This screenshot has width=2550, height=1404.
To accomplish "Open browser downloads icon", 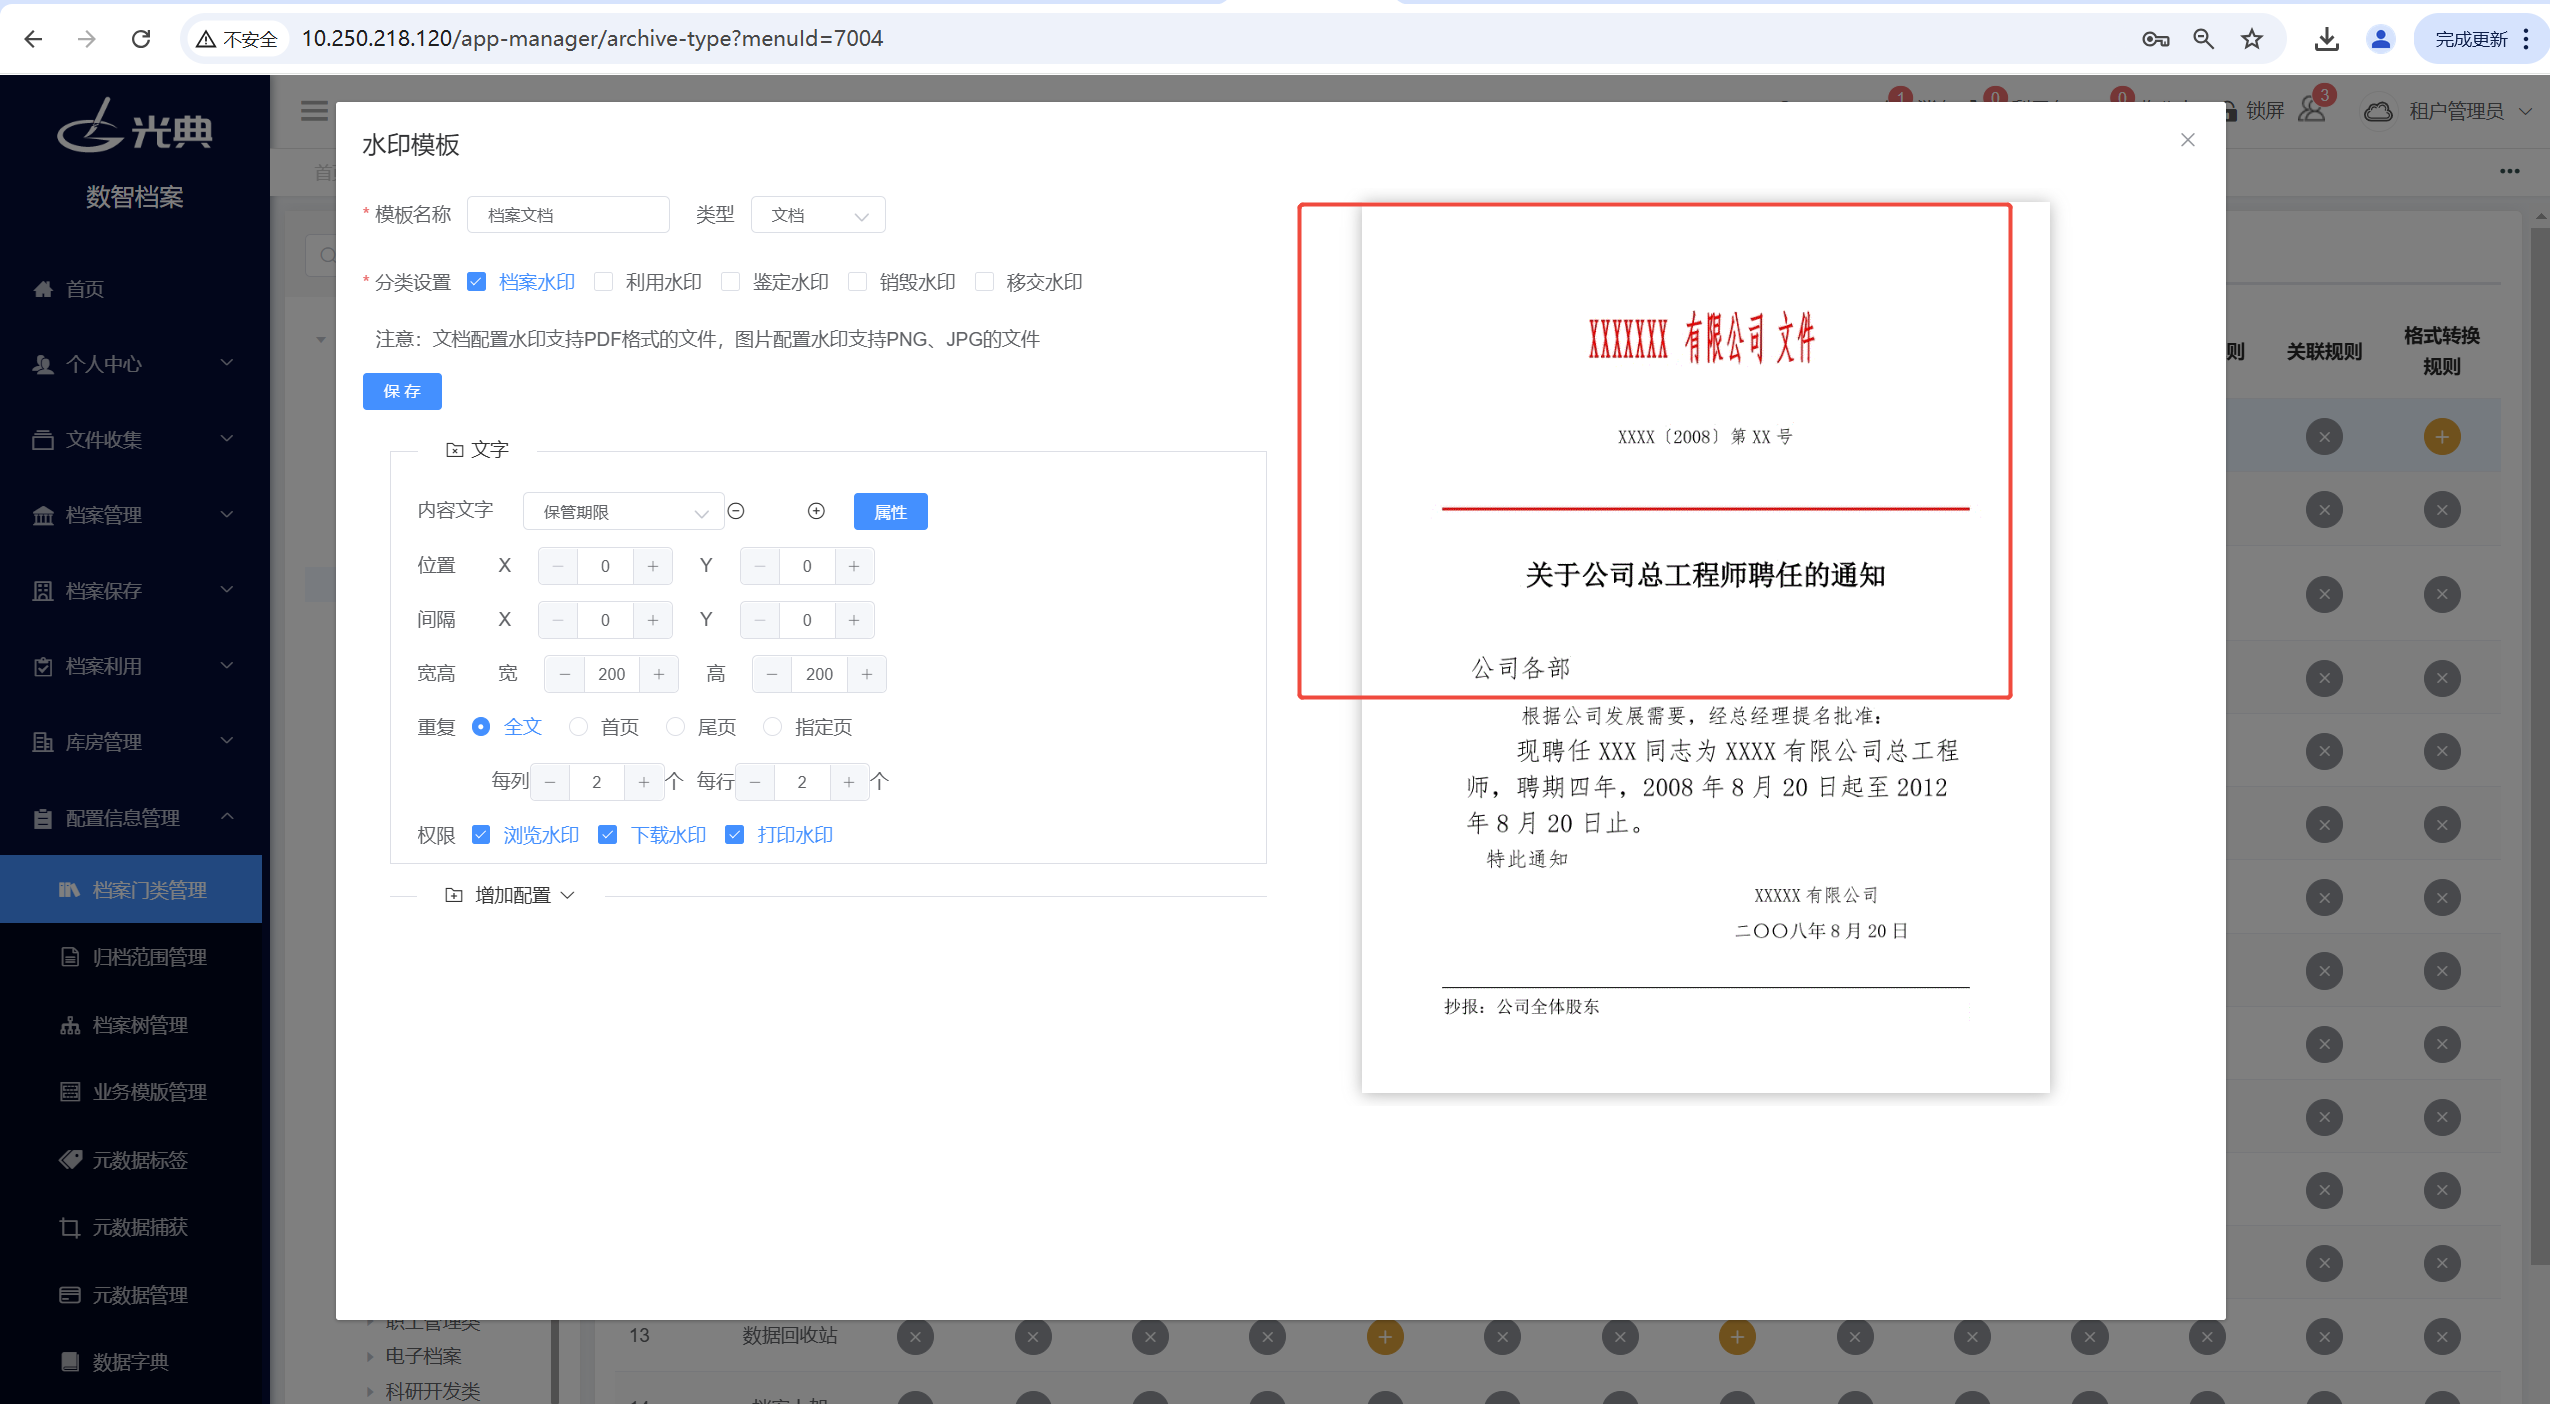I will tap(2326, 39).
